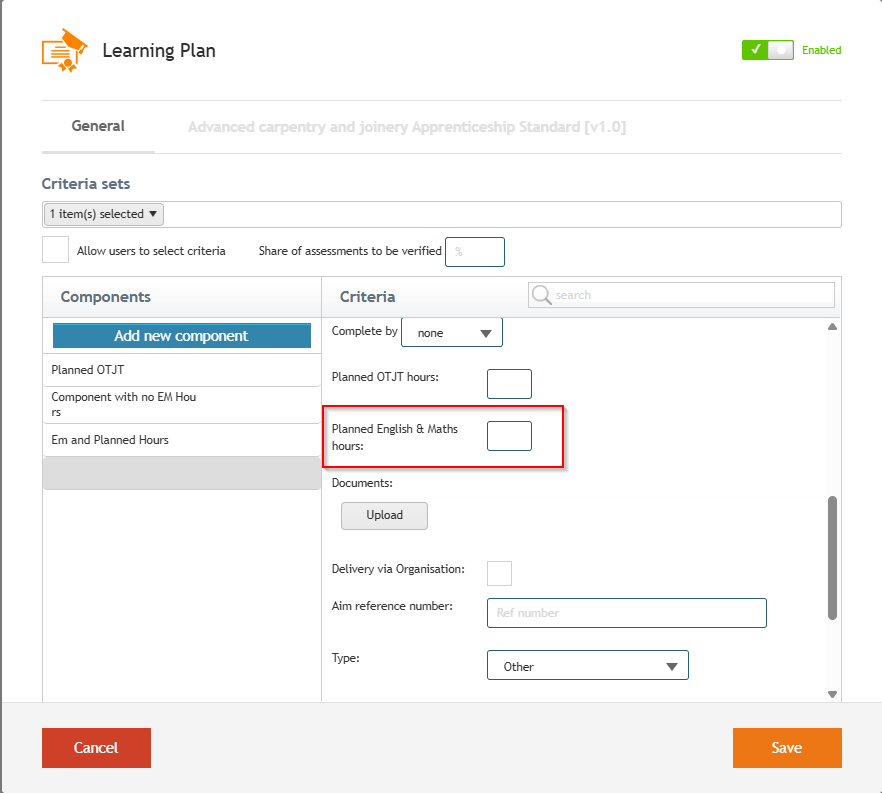
Task: Click the Aim reference number field
Action: [627, 613]
